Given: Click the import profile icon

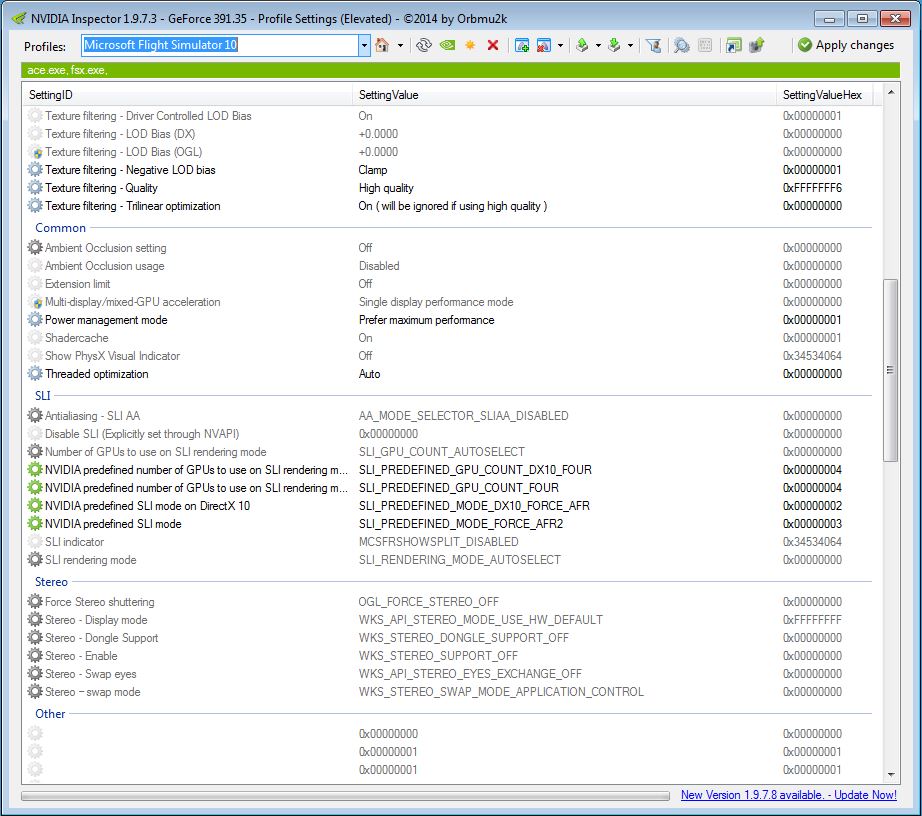Looking at the screenshot, I should (614, 45).
